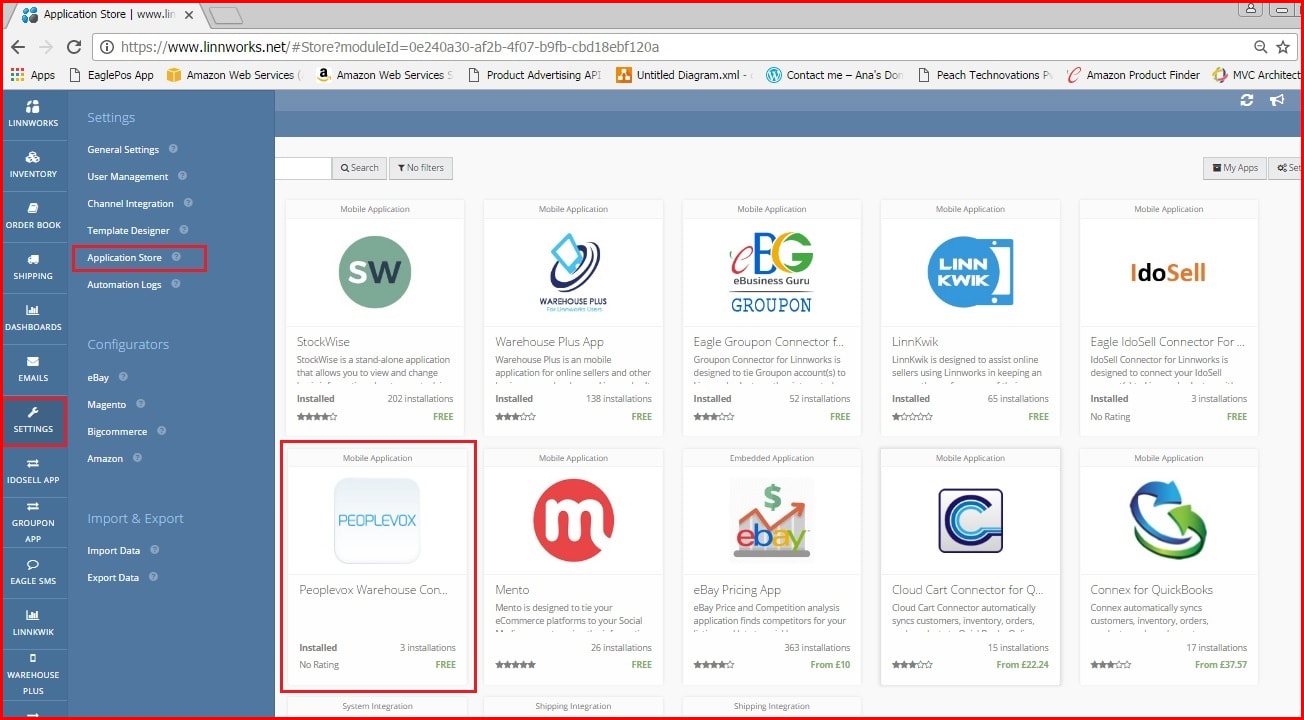The image size is (1304, 720).
Task: Bookmark this page with the star icon
Action: [1283, 47]
